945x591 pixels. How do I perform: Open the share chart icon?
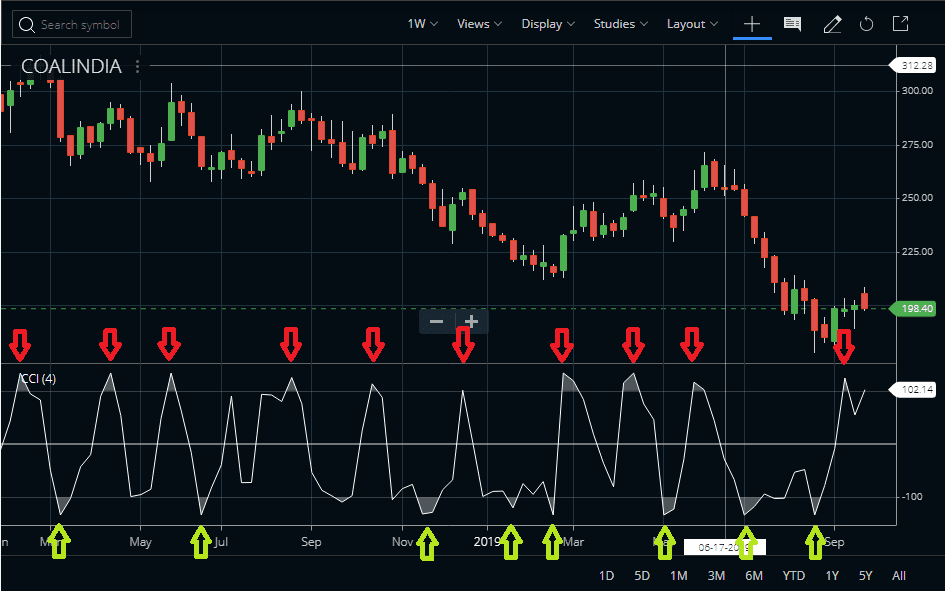900,23
